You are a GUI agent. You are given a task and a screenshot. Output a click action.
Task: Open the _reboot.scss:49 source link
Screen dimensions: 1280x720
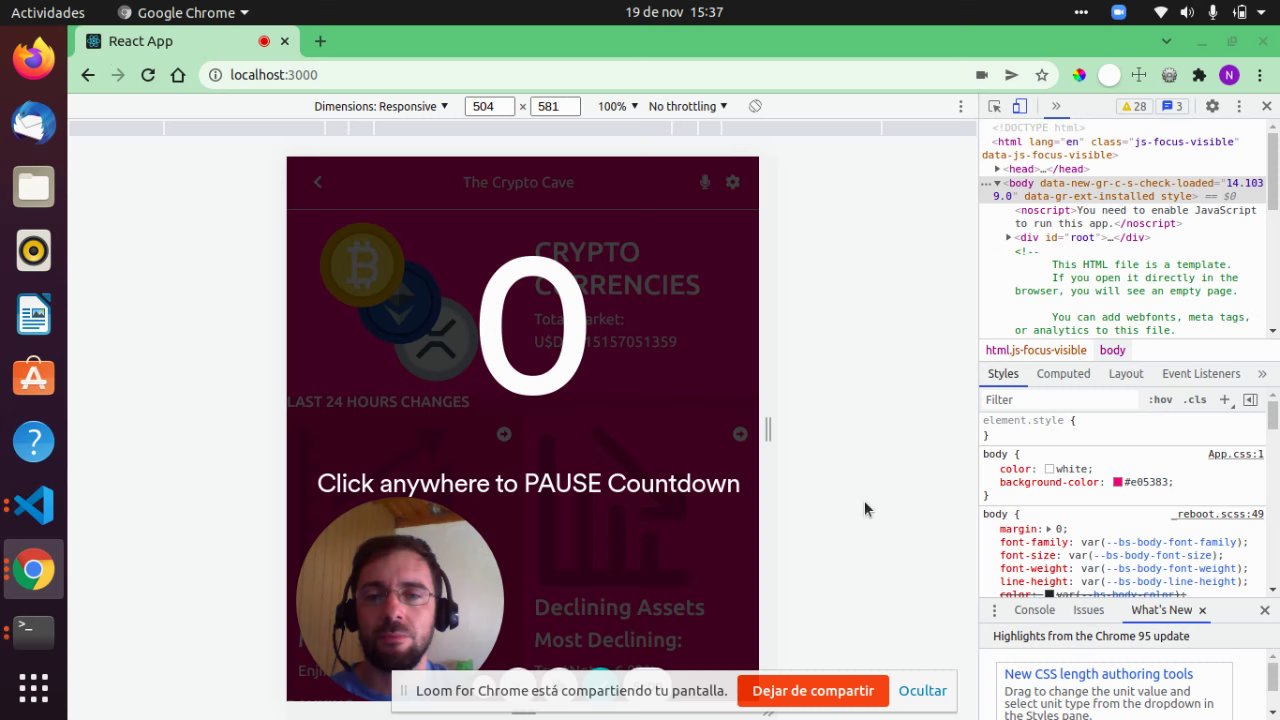(1218, 514)
